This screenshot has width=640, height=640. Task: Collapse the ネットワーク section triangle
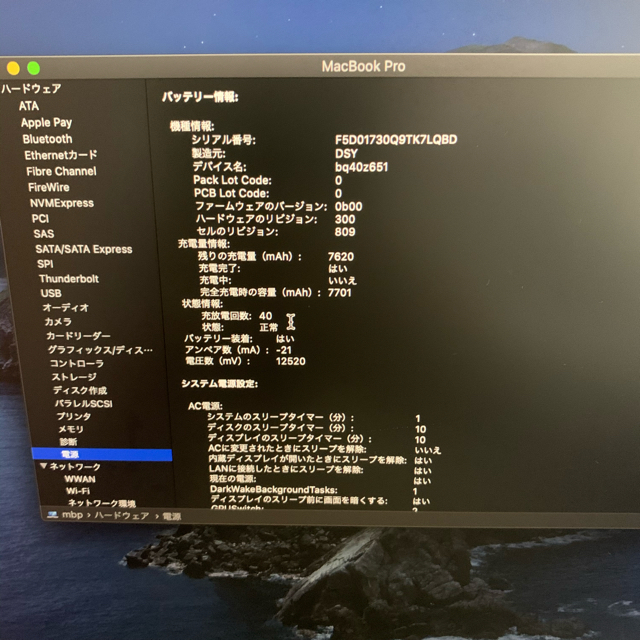(x=43, y=466)
